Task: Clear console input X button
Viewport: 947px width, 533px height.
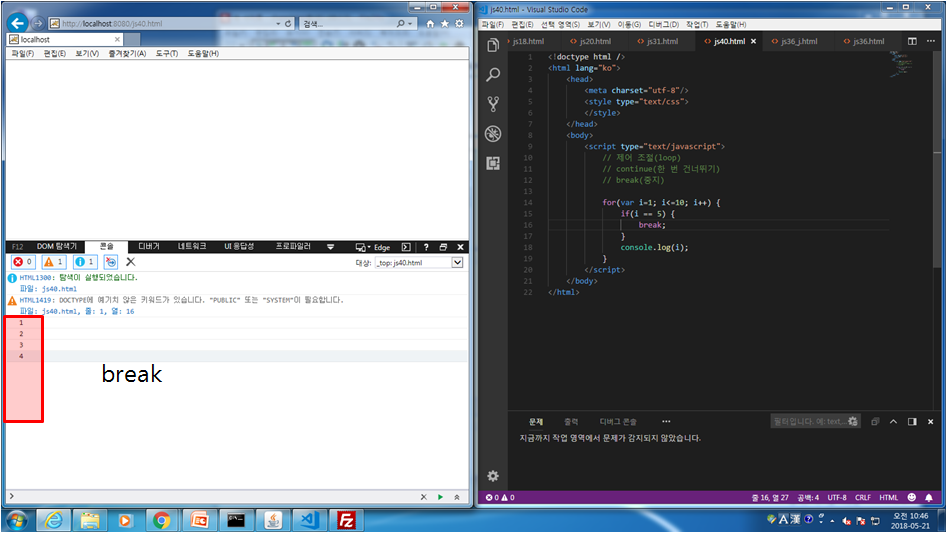Action: [x=423, y=497]
